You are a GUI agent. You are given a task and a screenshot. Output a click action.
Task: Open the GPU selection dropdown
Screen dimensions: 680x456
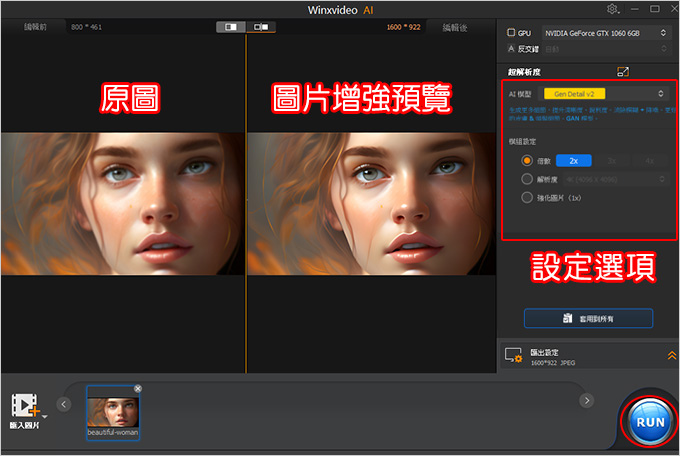coord(605,33)
